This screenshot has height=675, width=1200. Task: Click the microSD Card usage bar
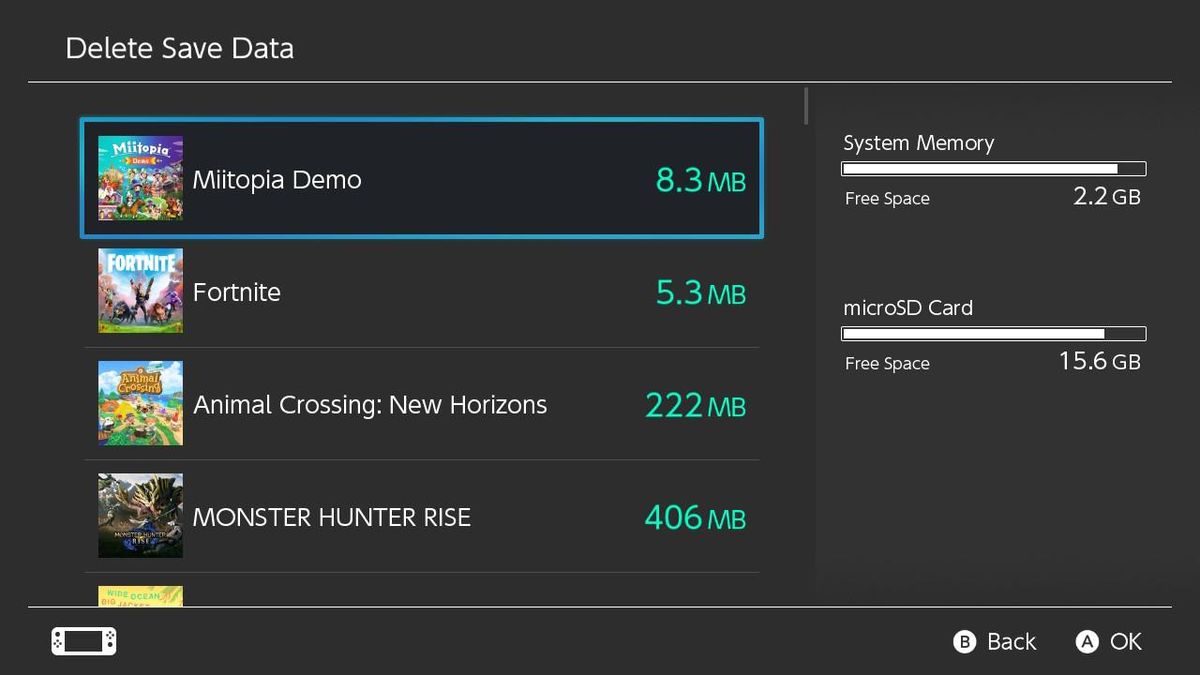[x=994, y=333]
